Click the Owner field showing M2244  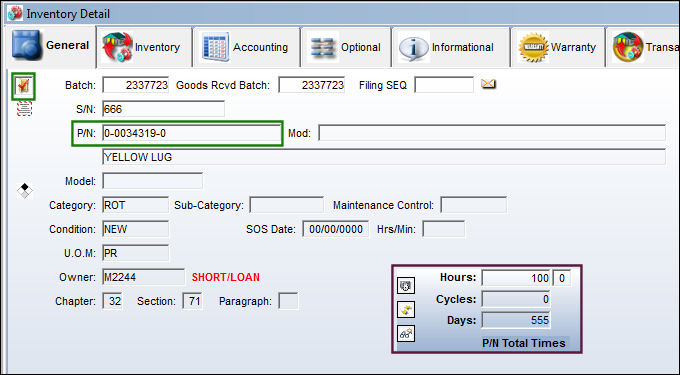[x=144, y=277]
